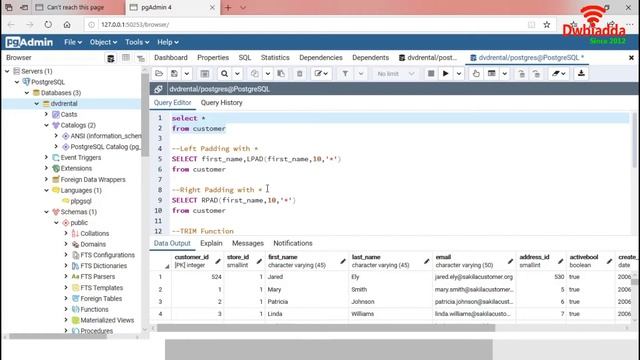Click the data output horizontal scrollbar

point(326,328)
